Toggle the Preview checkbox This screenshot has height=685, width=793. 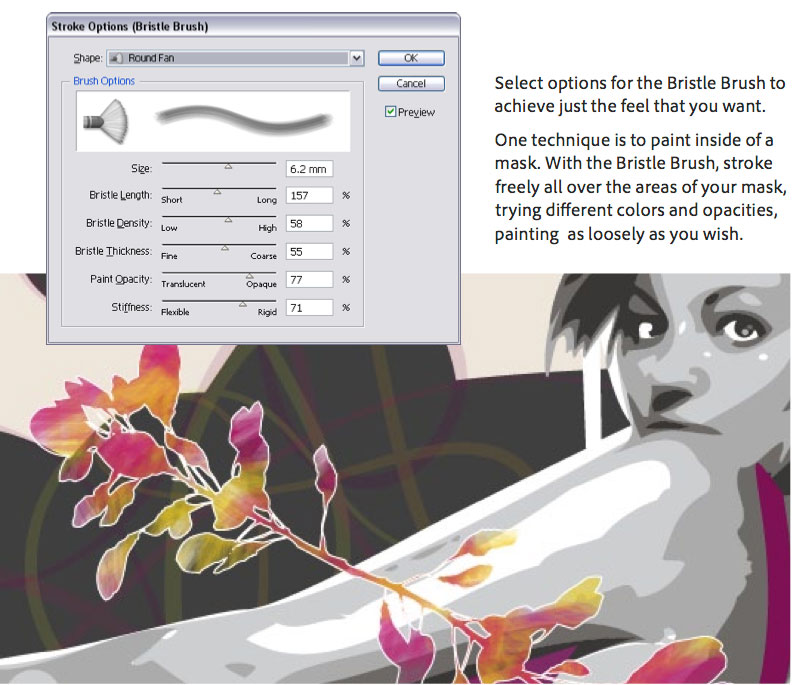pos(390,111)
